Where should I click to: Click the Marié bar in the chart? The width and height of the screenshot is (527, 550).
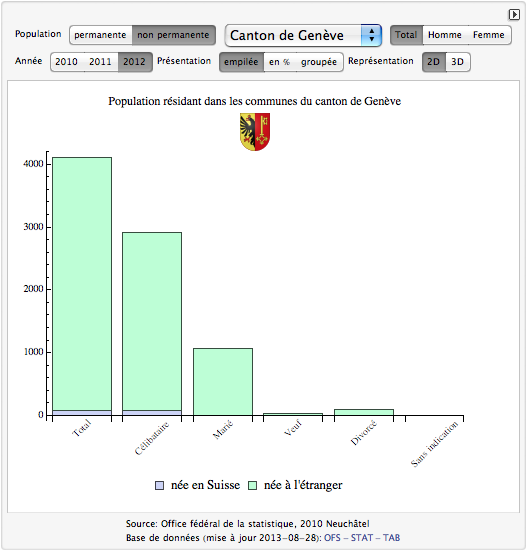(223, 382)
